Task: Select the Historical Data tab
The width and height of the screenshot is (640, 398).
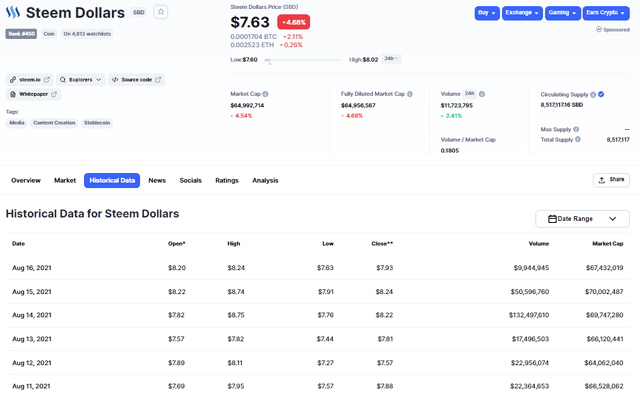Action: pyautogui.click(x=112, y=180)
